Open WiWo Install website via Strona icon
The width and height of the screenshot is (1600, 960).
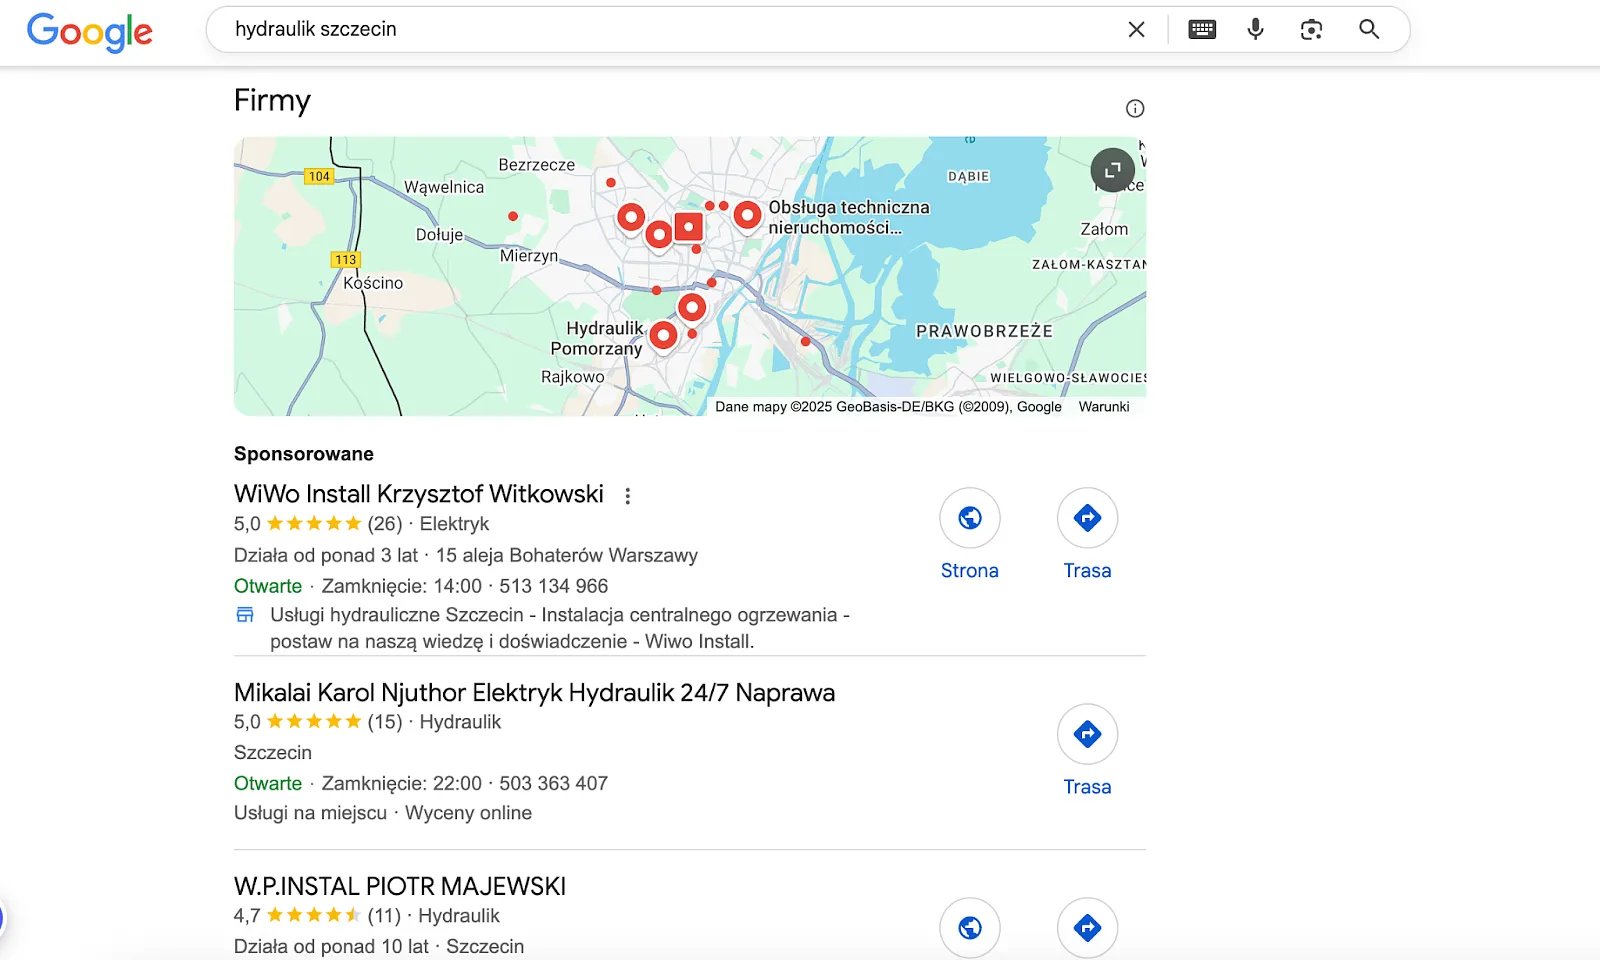[970, 518]
